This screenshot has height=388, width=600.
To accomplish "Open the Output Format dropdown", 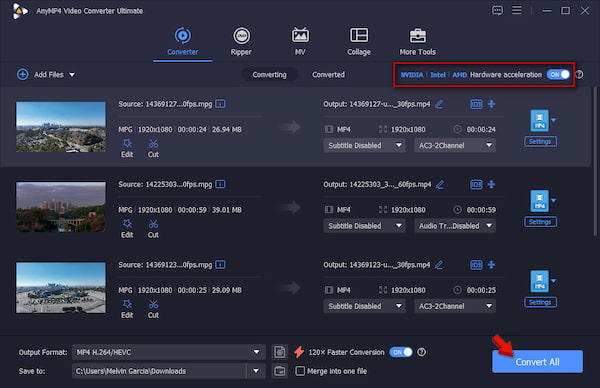I will [168, 352].
